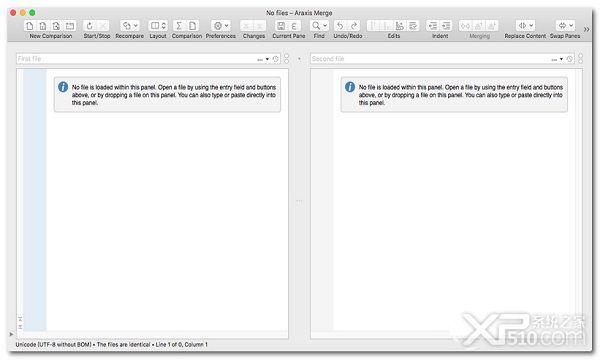Click the right-pointing triangle at bottom-left corner
Viewport: 600px width, 360px height.
point(11,334)
